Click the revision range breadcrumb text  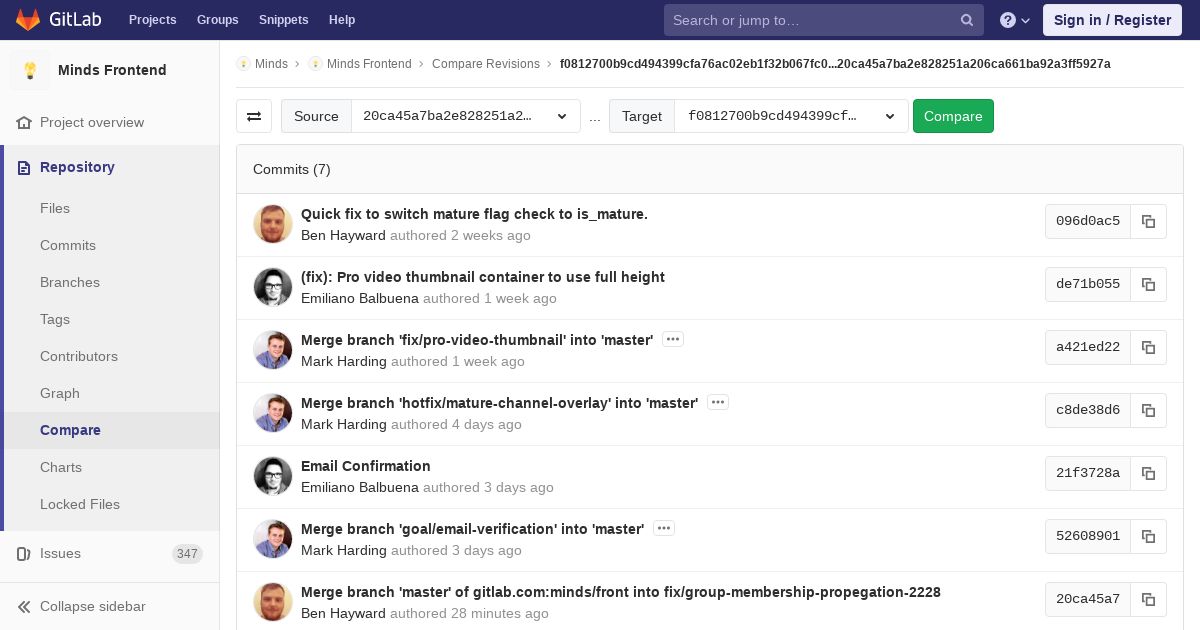coord(835,64)
